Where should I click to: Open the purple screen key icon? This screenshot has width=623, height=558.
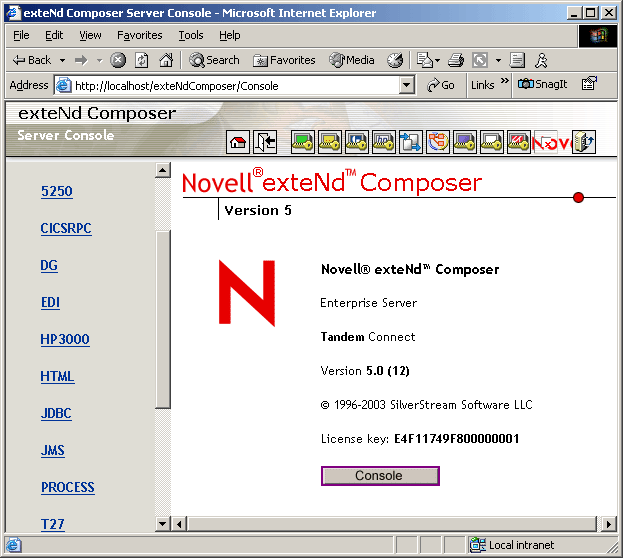(x=465, y=142)
